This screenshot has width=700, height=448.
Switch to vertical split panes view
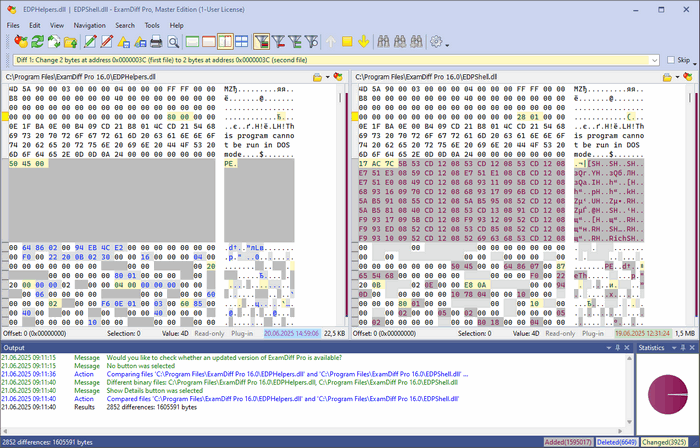tap(226, 42)
